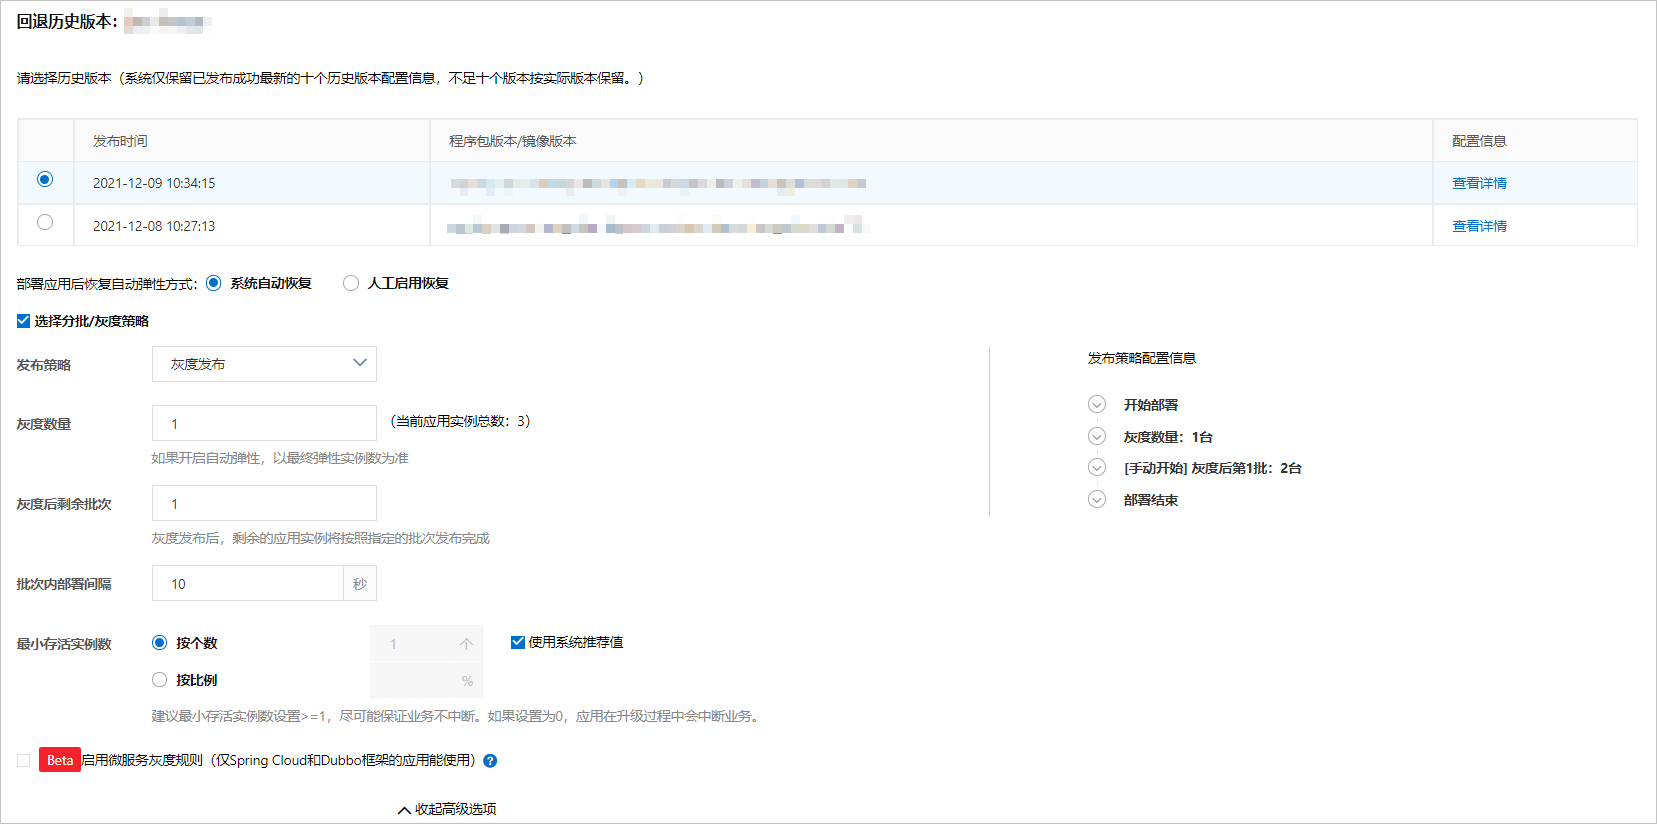Click the [手动开始] 灰度后第1批: 2台 text
1657x824 pixels.
coord(1213,468)
